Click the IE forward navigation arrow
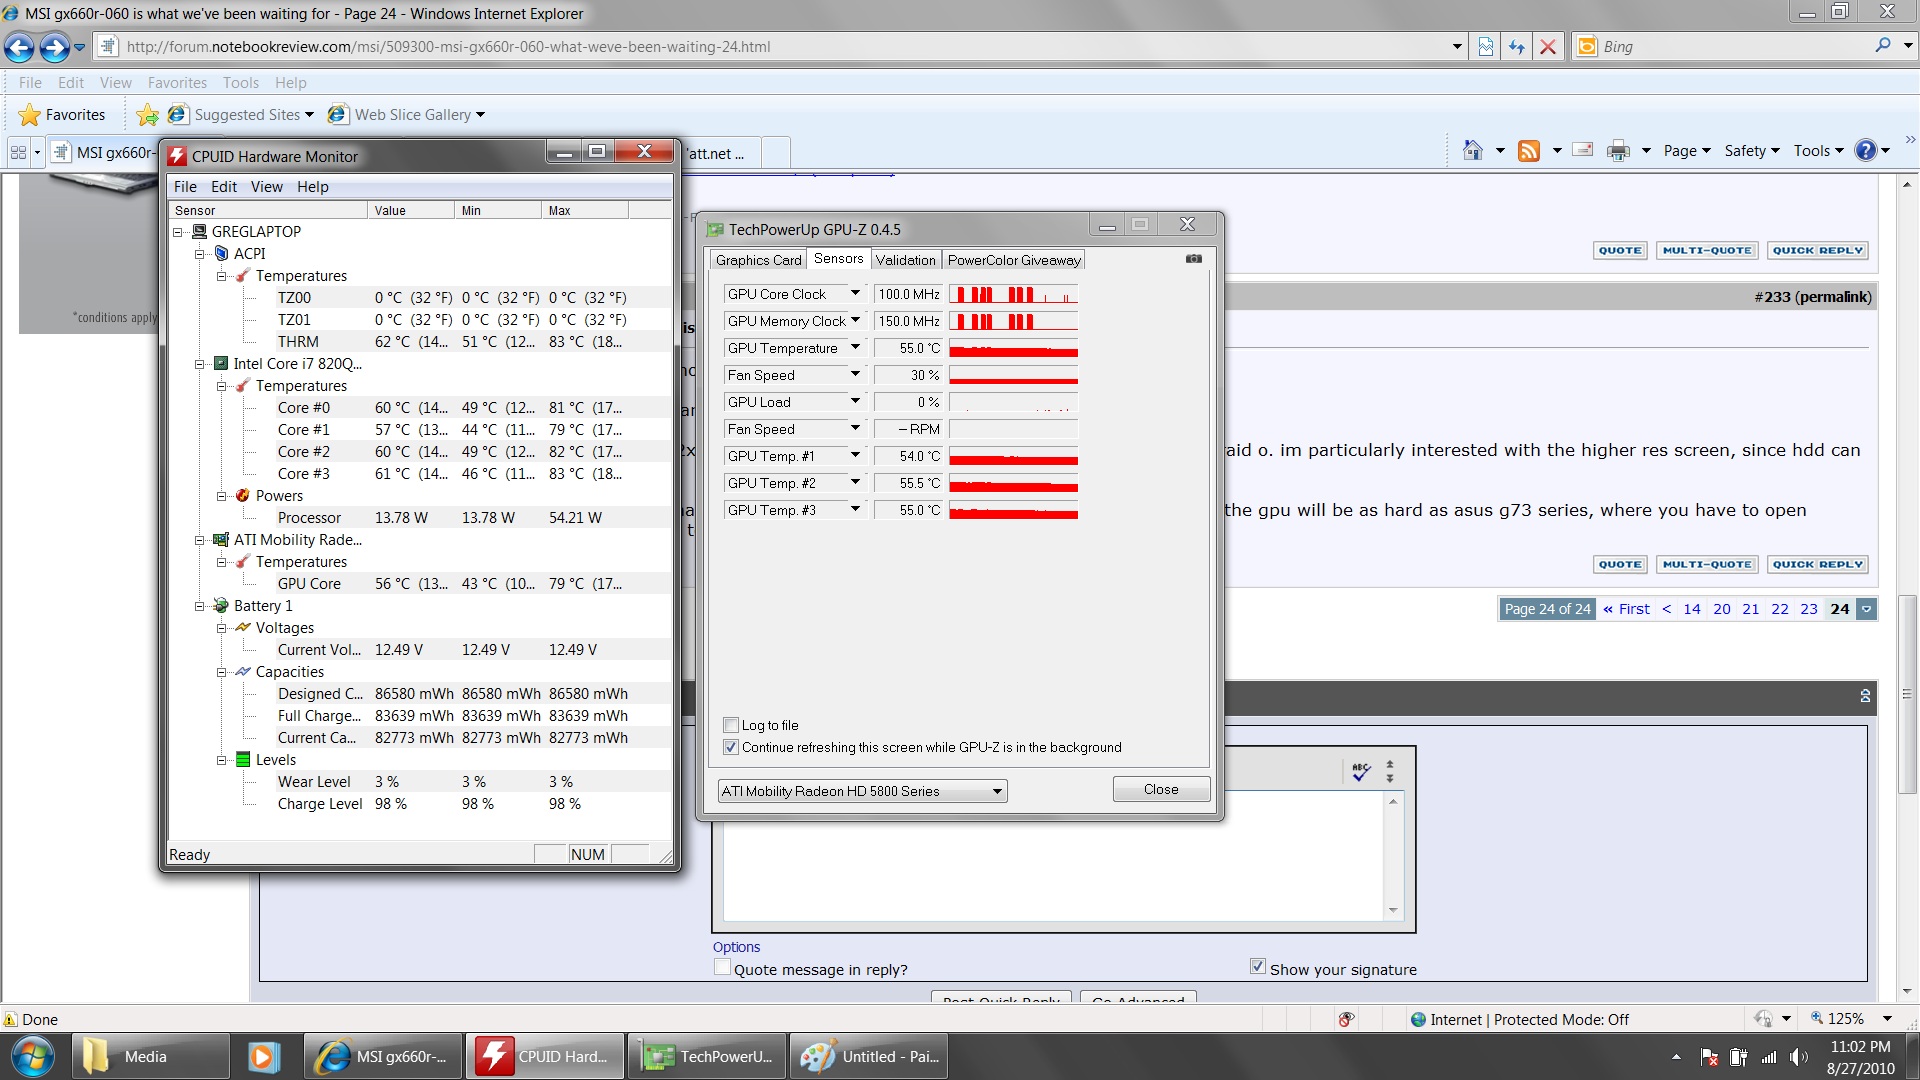1920x1080 pixels. (x=55, y=47)
